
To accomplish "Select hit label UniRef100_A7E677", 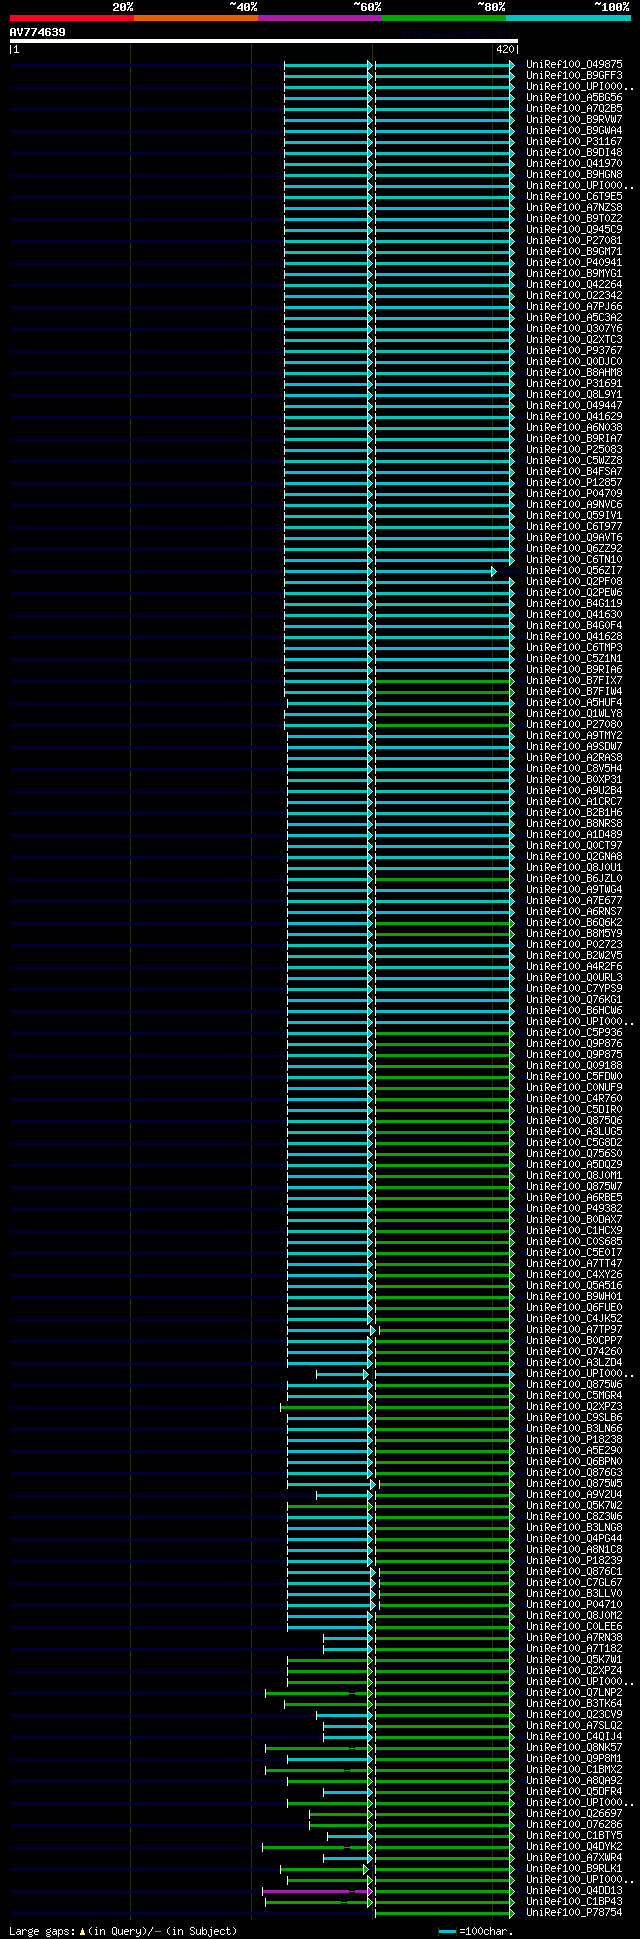I will 574,901.
